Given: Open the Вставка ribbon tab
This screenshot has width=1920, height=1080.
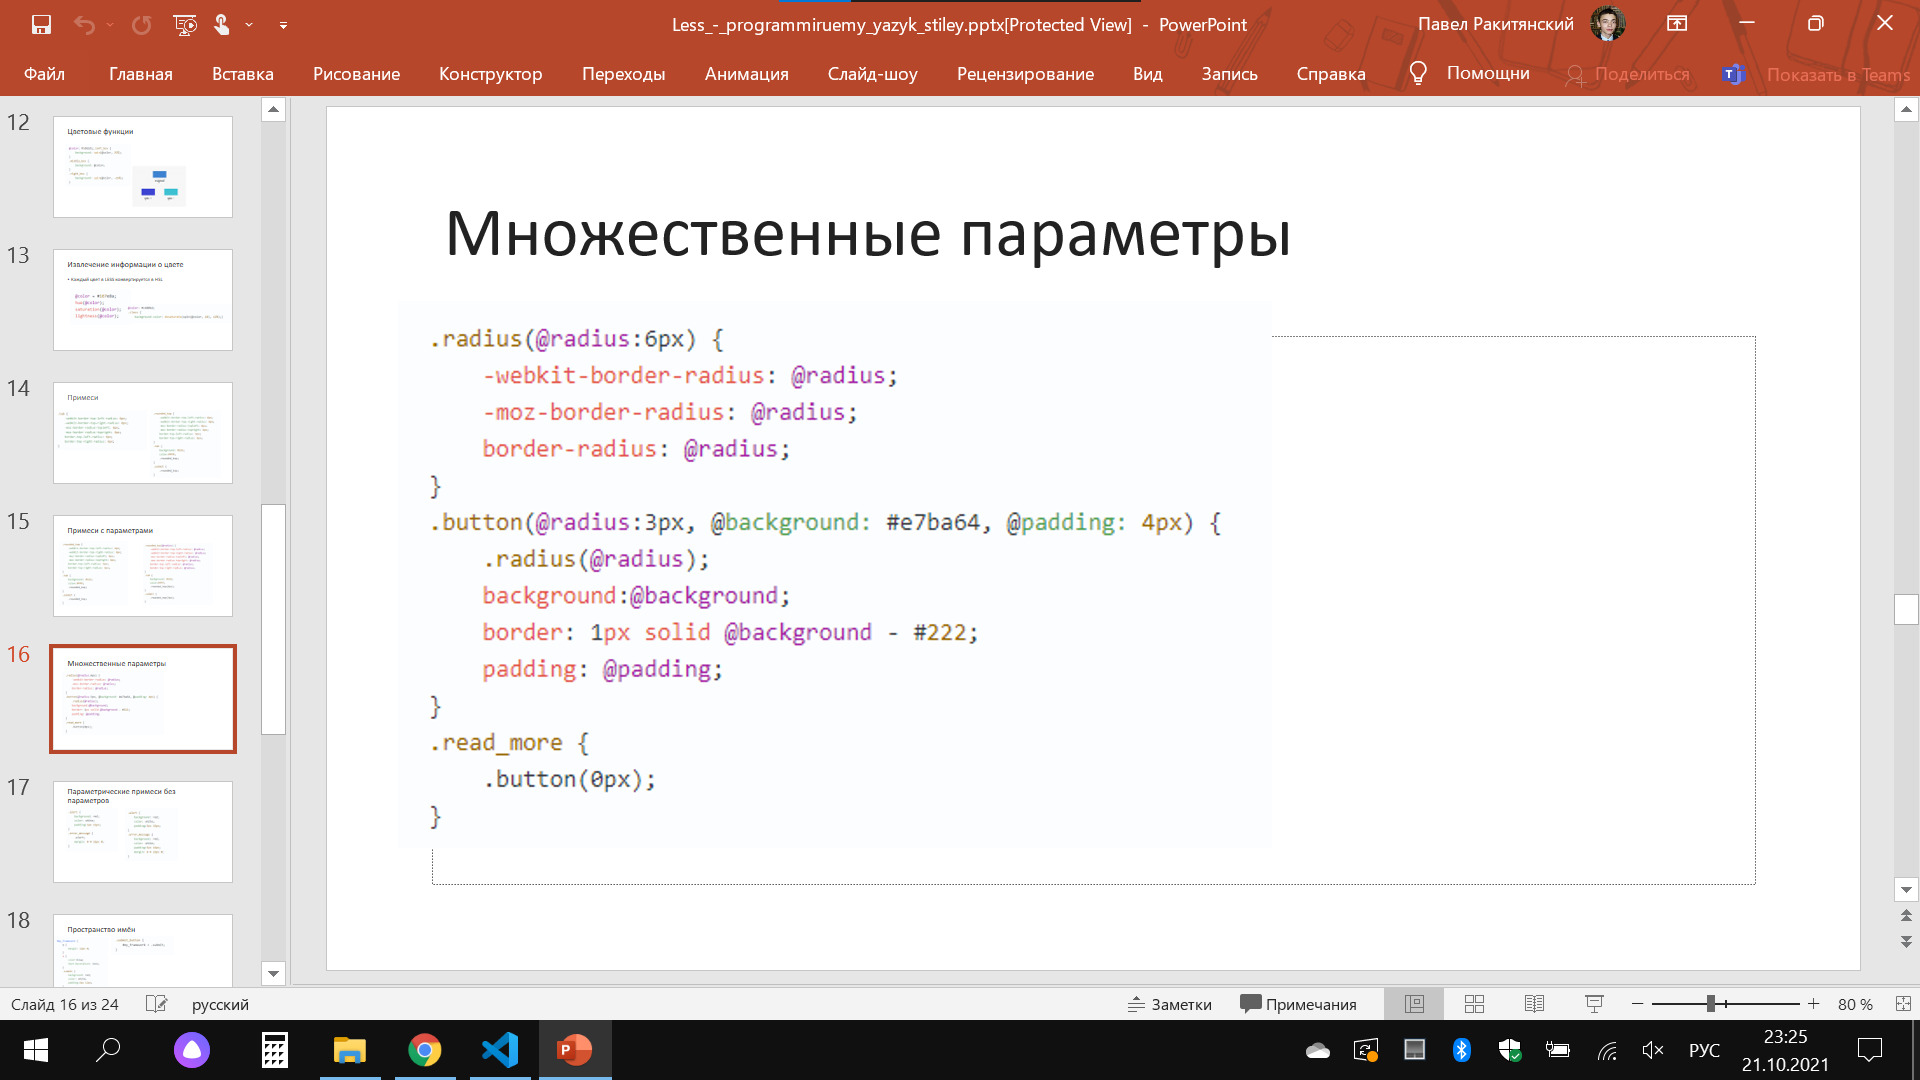Looking at the screenshot, I should (x=242, y=74).
